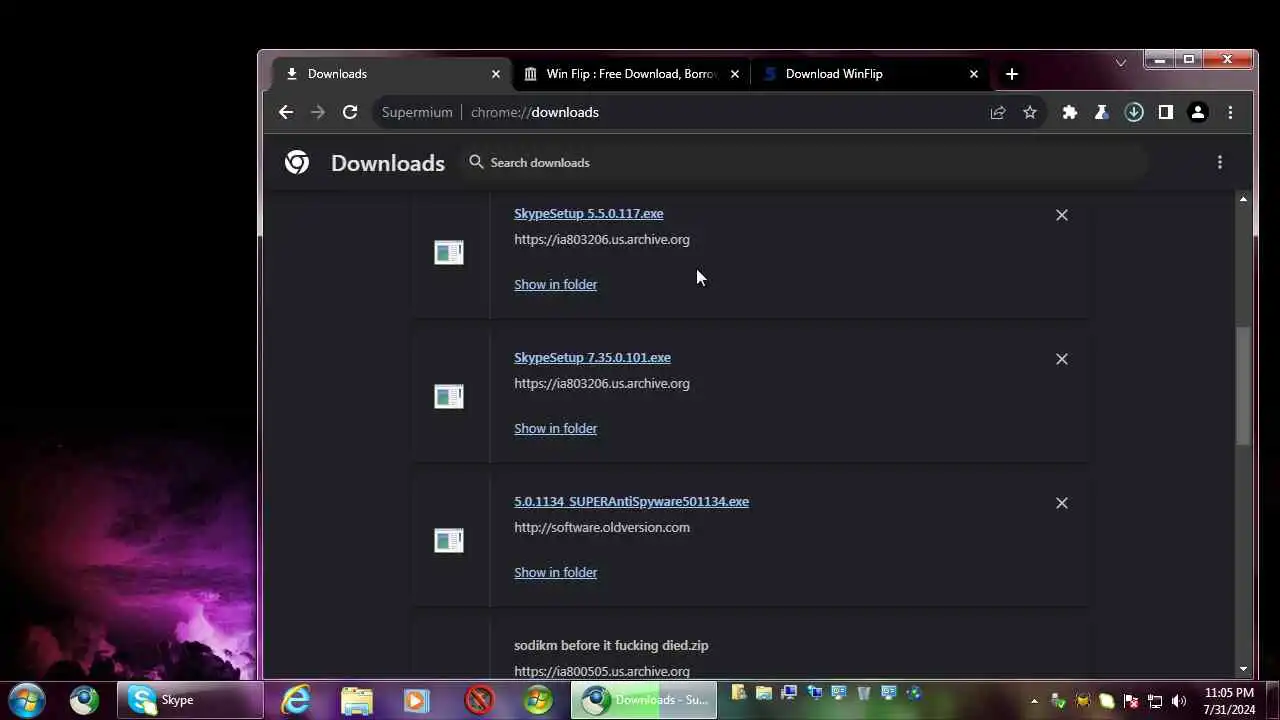Click the http://software.oldversion.com source text
This screenshot has width=1280, height=720.
[x=602, y=527]
